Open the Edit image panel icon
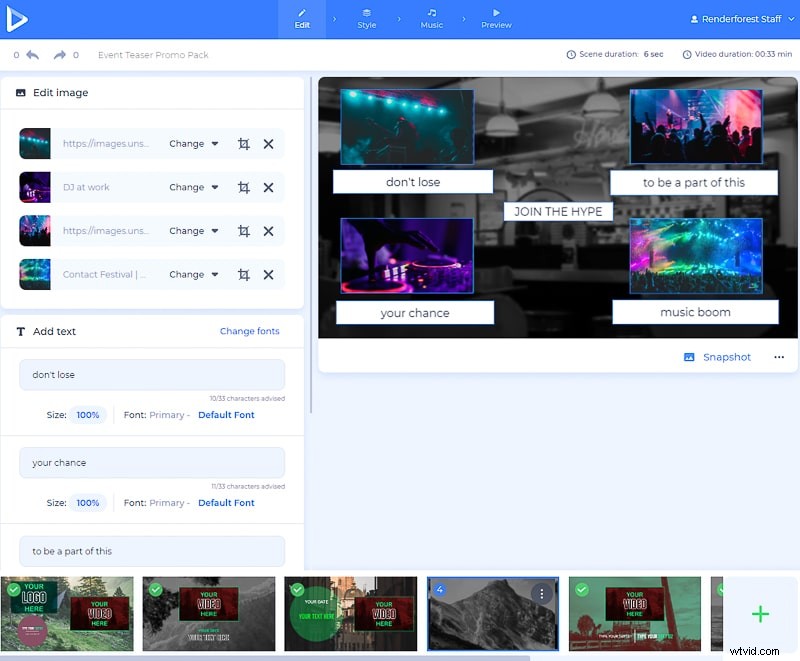This screenshot has width=800, height=661. click(20, 92)
